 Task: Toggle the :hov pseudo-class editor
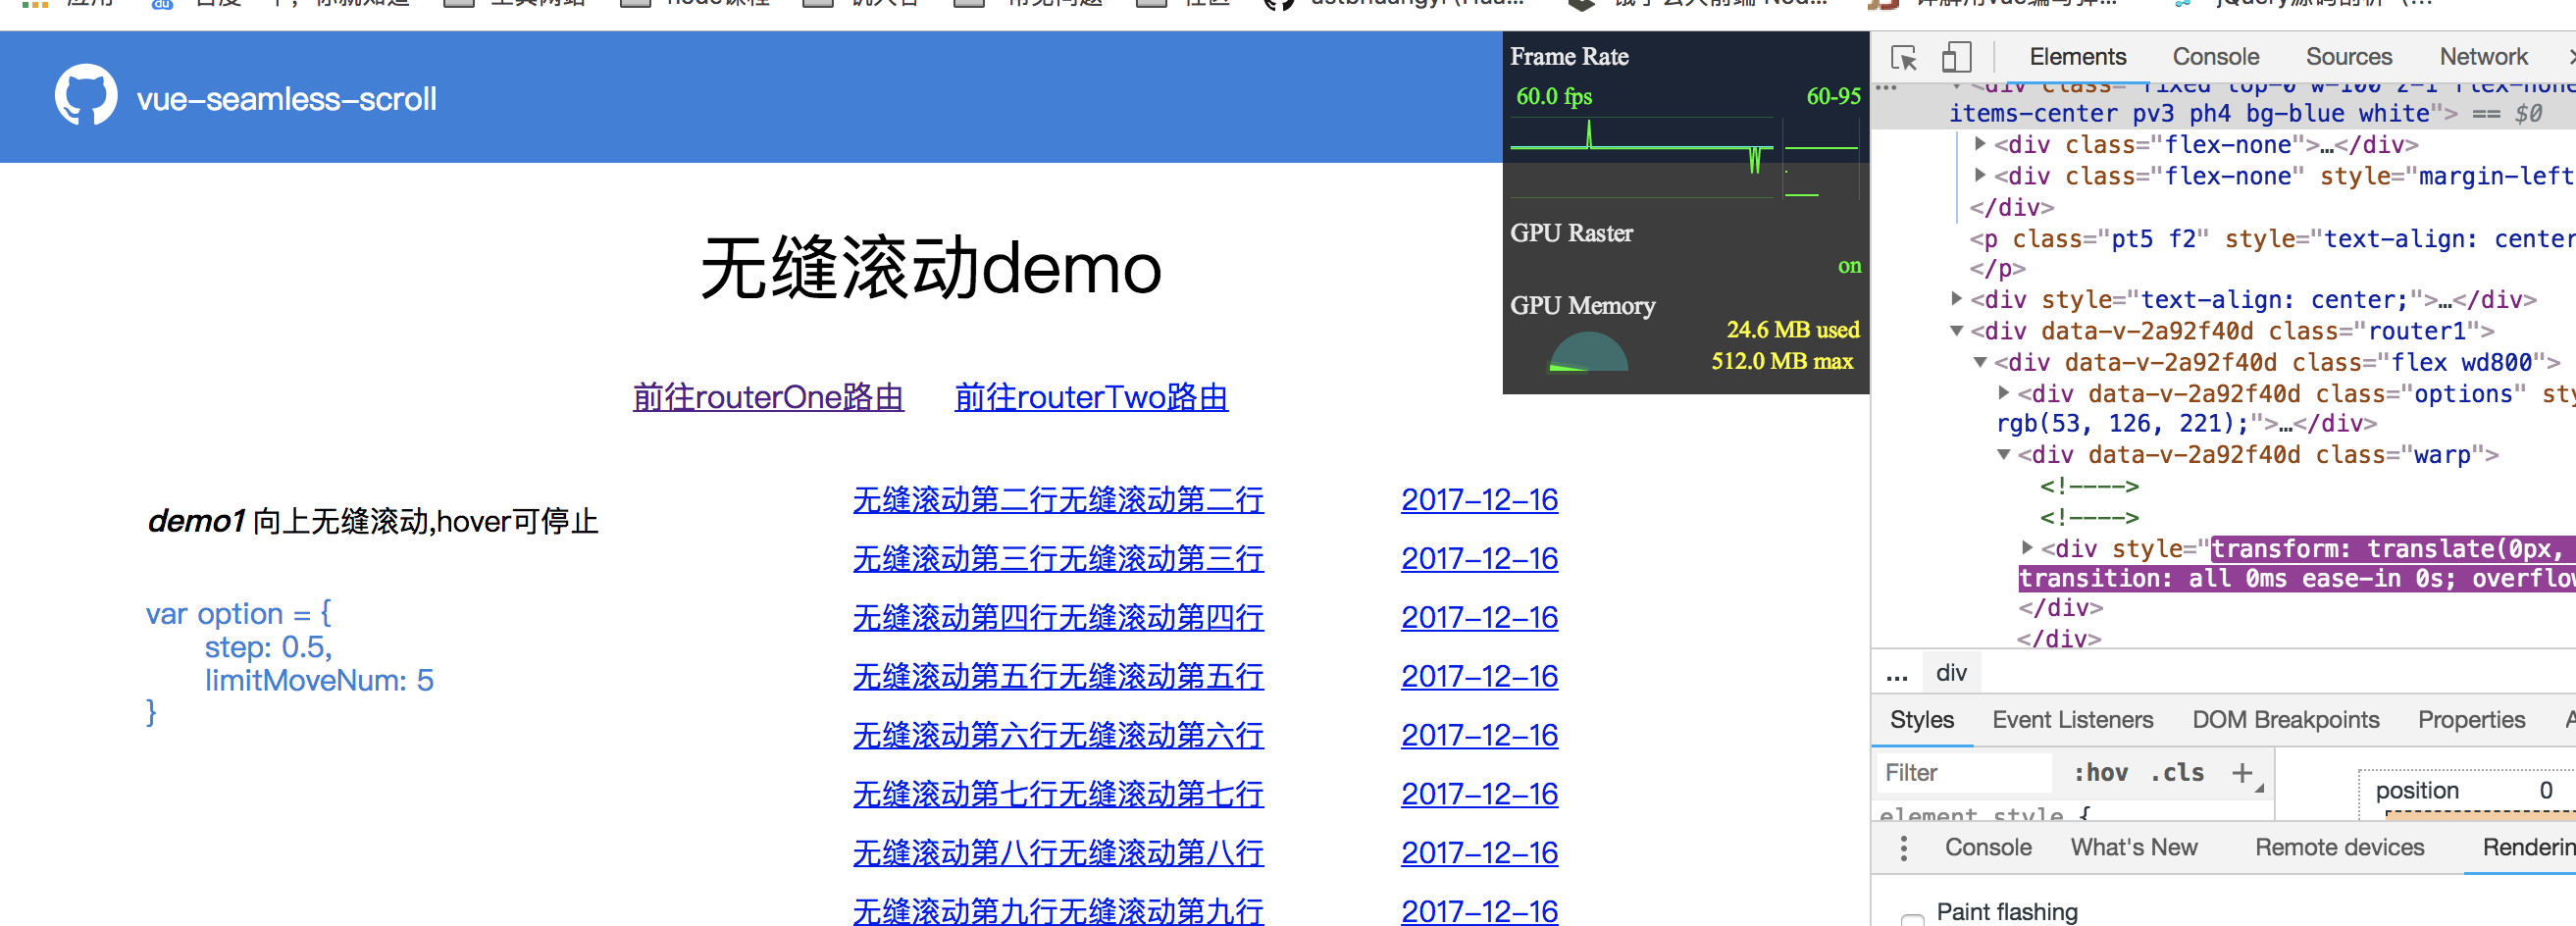pyautogui.click(x=2104, y=772)
